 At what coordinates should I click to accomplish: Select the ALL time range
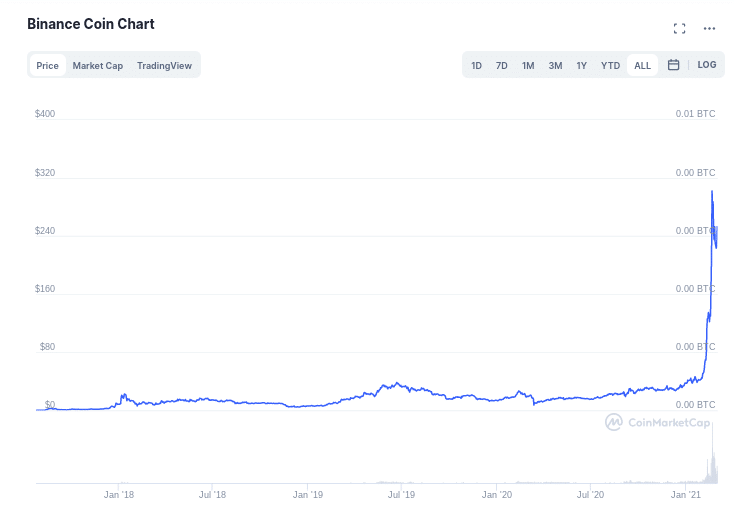pyautogui.click(x=642, y=66)
